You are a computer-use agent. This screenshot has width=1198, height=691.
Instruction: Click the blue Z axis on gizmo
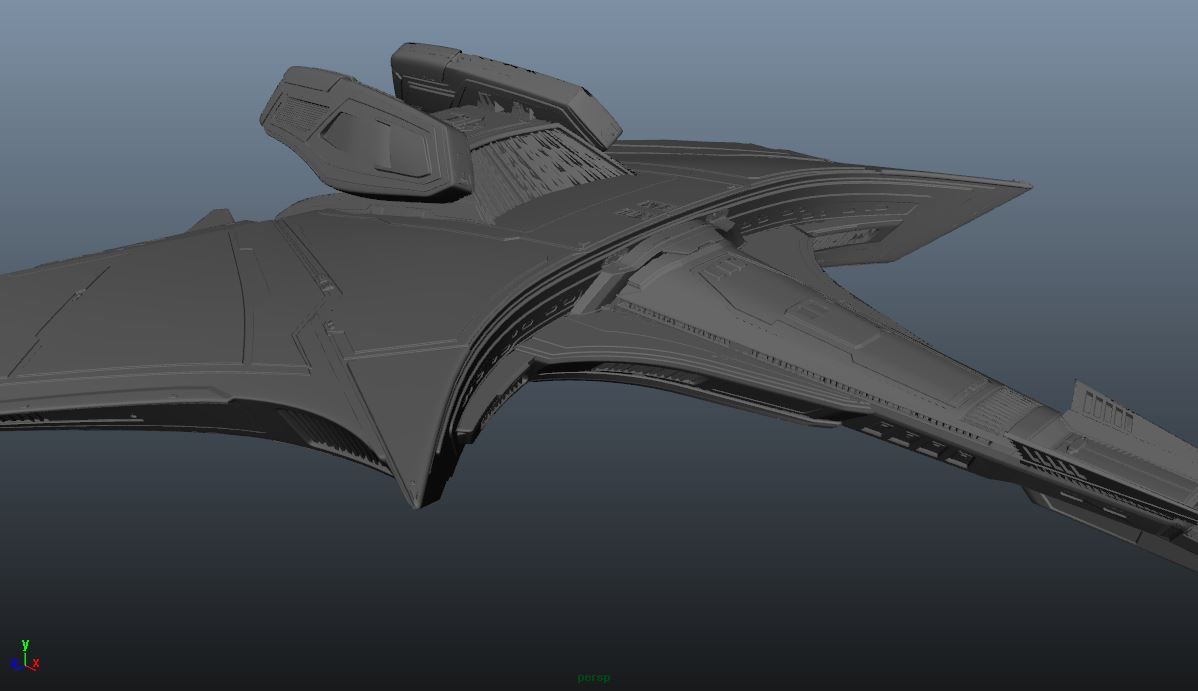point(15,665)
